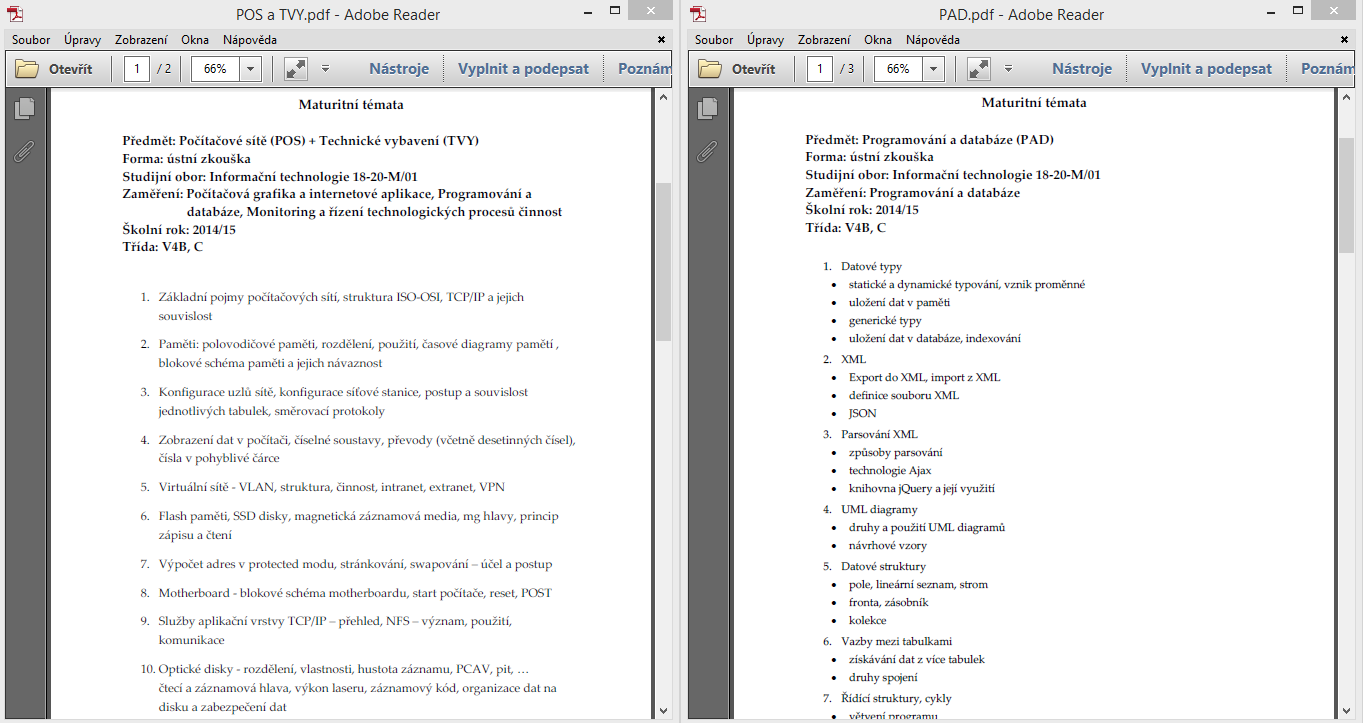This screenshot has width=1363, height=723.
Task: Show page thumbnails panel in PAD.pdf window
Action: coord(708,109)
